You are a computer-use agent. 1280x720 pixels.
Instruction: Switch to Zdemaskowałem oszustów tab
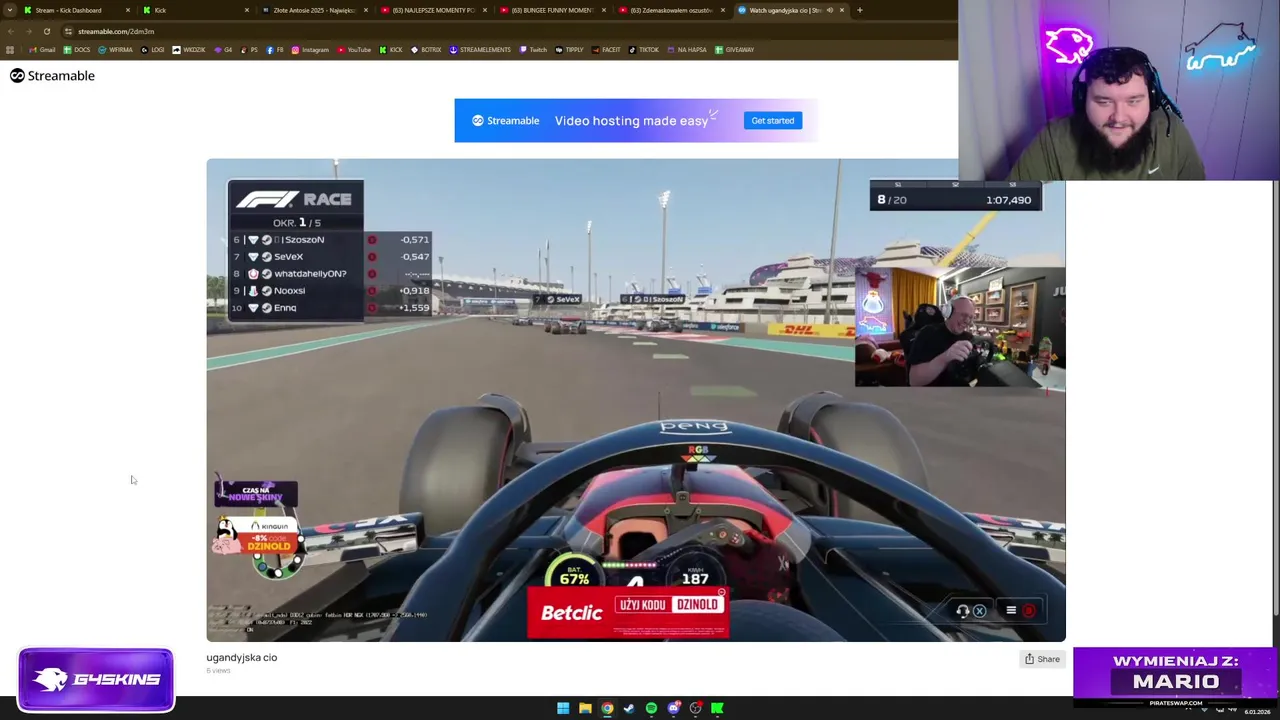671,10
